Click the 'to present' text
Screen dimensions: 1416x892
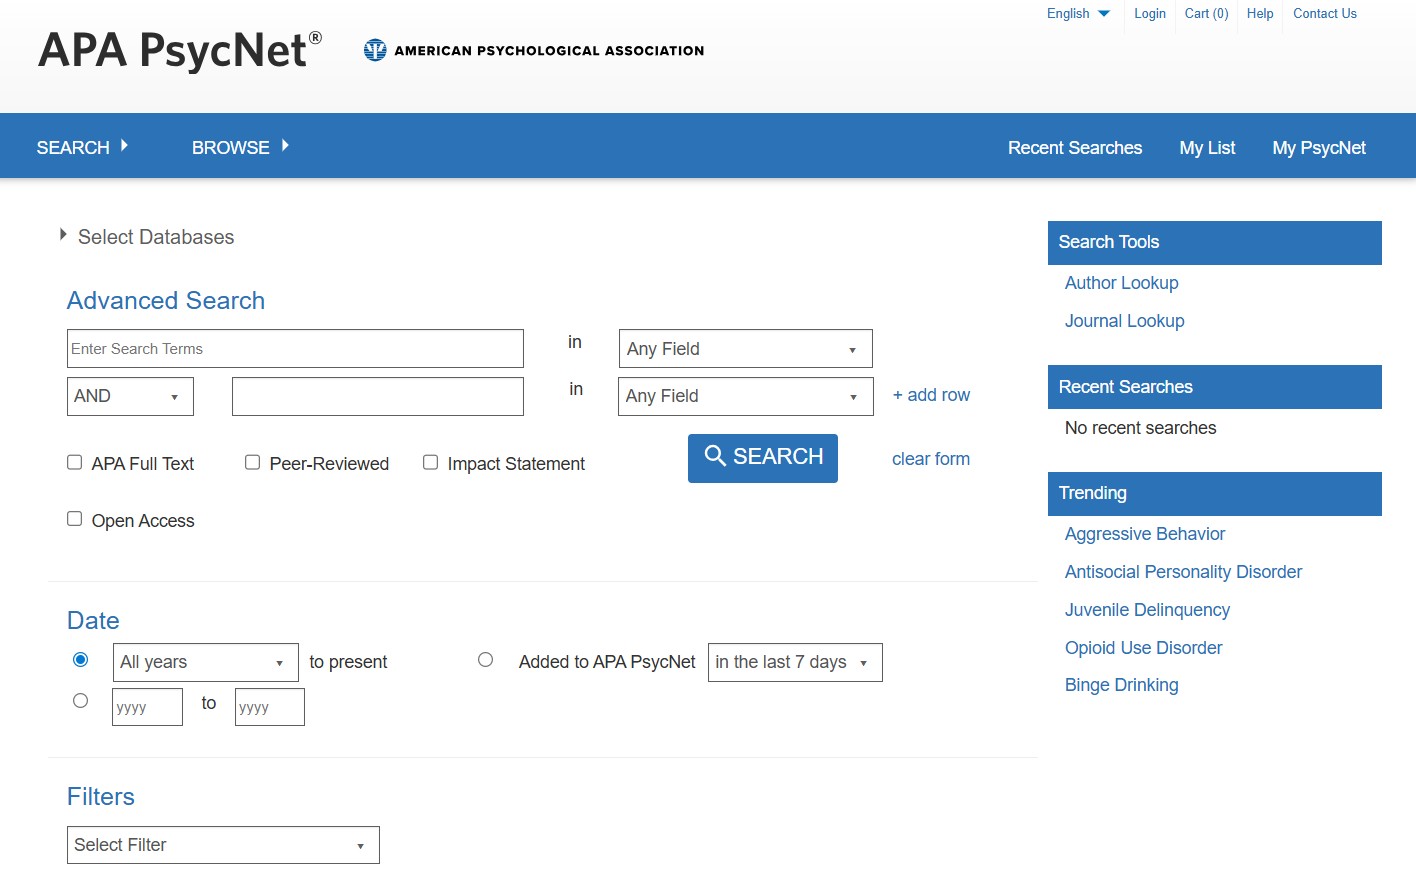tap(348, 662)
